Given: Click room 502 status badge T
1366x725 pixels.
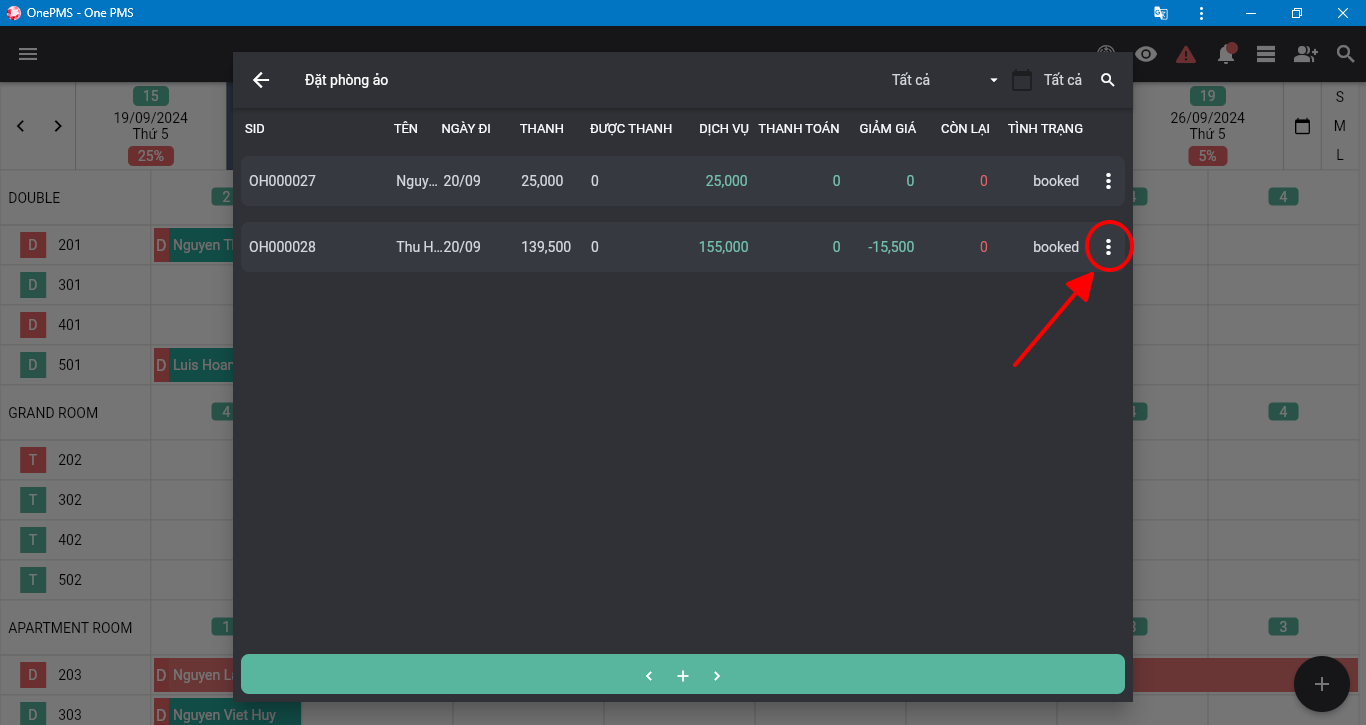Looking at the screenshot, I should pyautogui.click(x=33, y=580).
